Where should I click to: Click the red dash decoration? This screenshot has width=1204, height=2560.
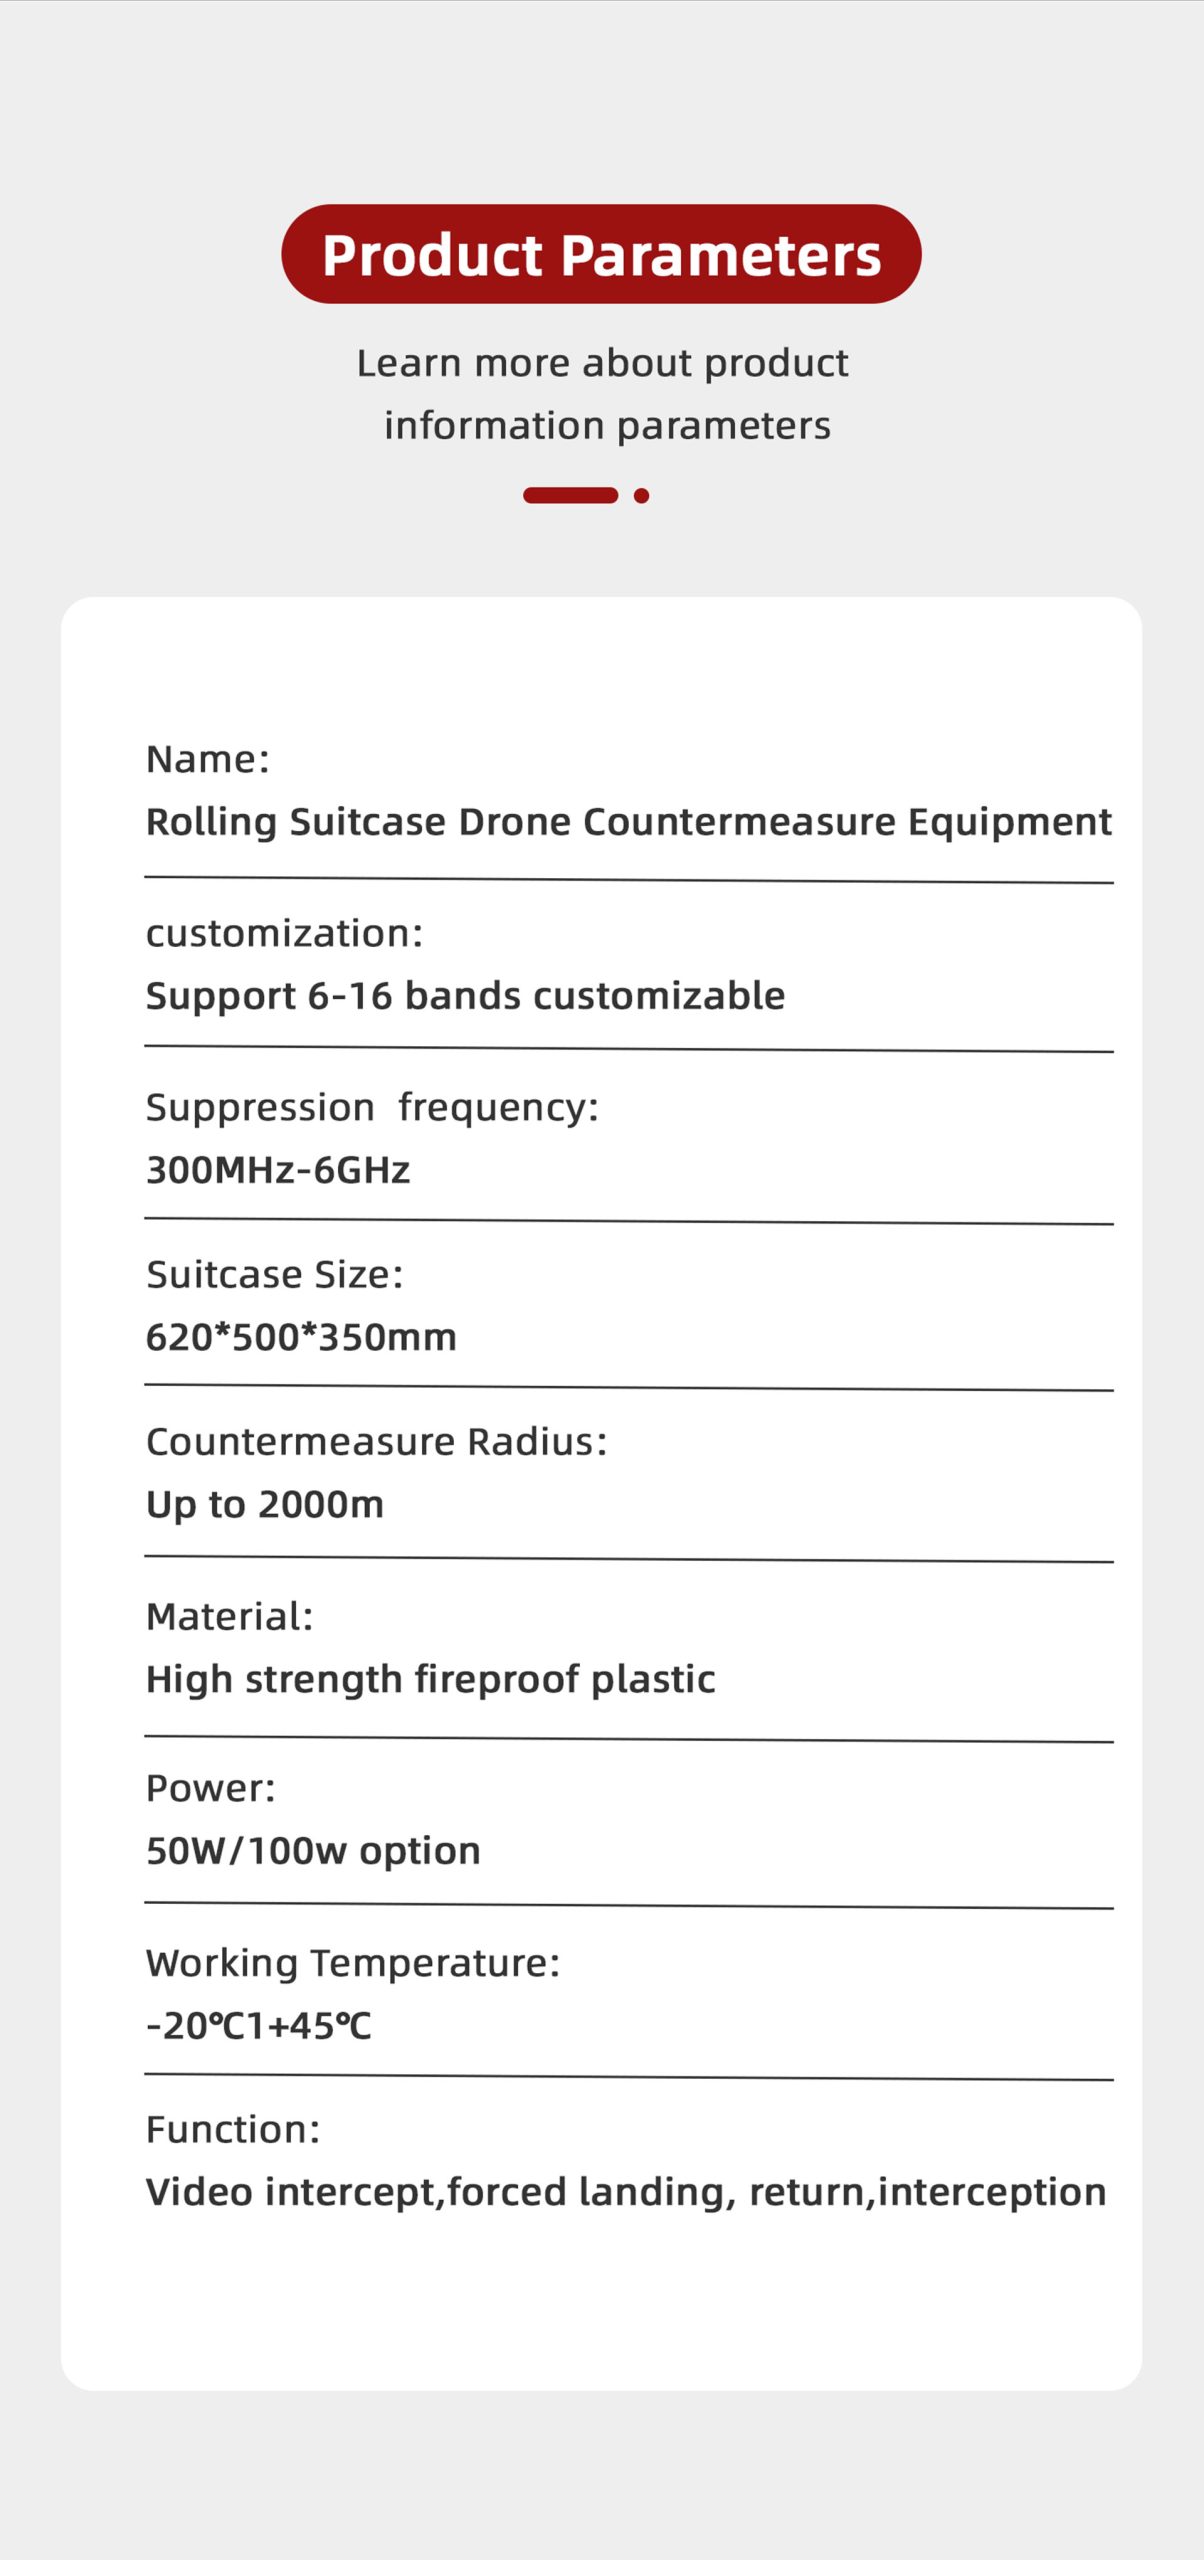click(571, 495)
